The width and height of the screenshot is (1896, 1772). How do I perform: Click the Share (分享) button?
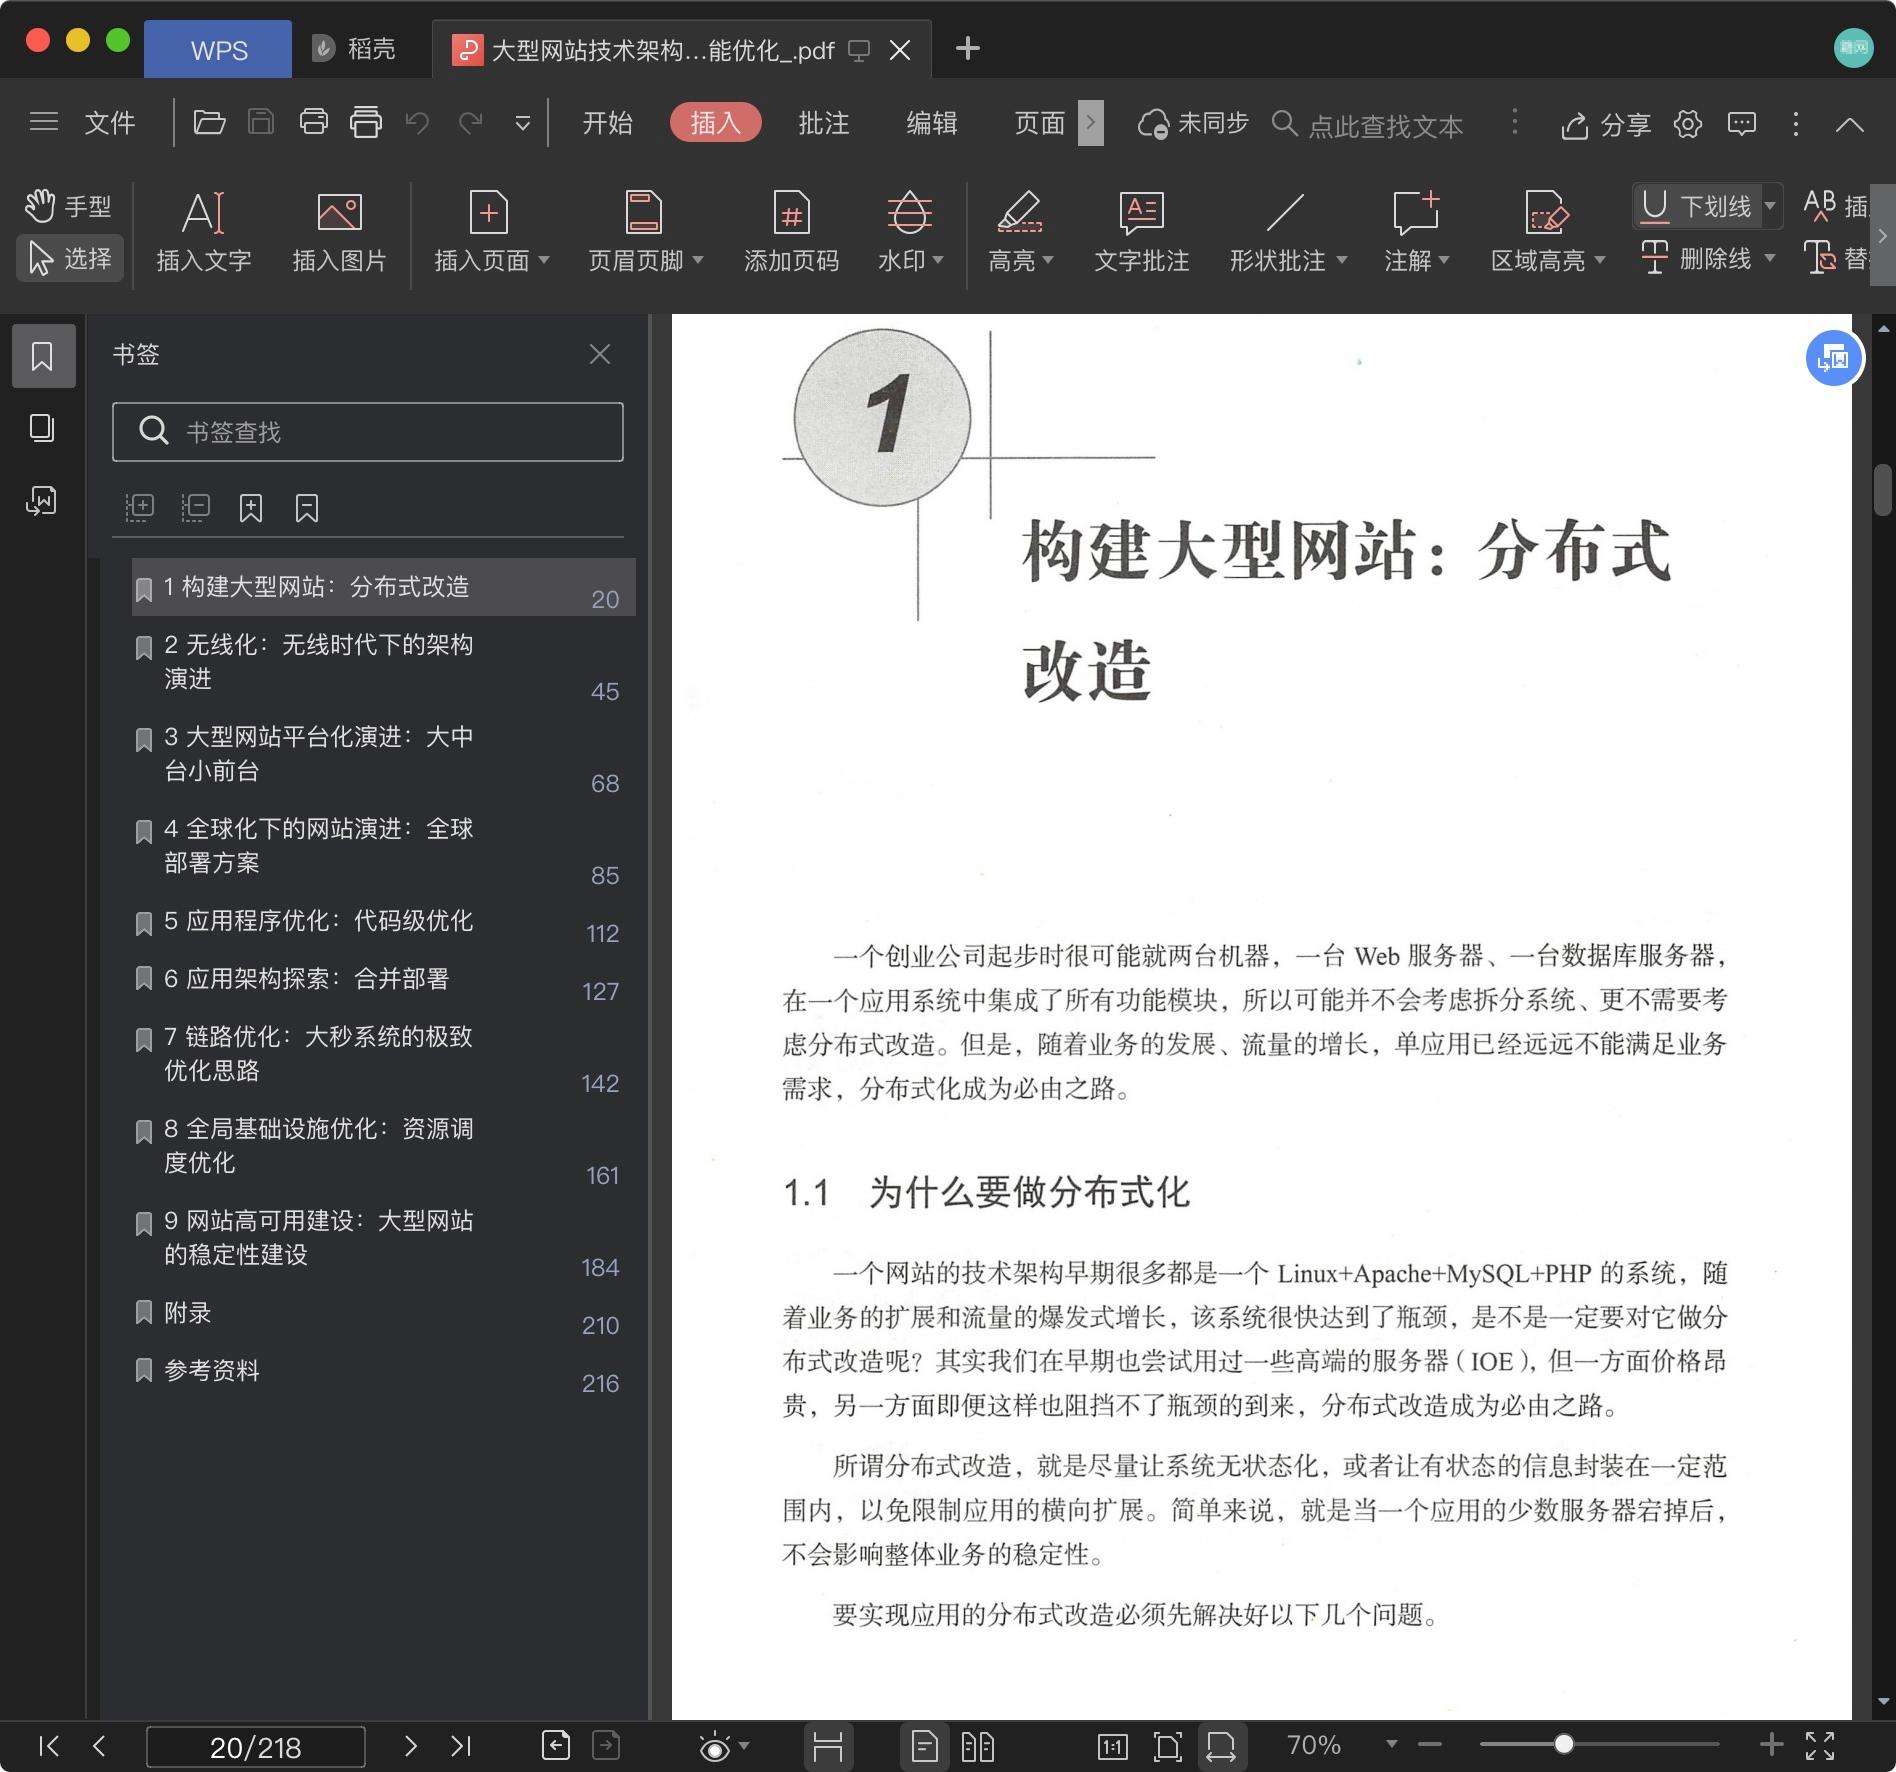pos(1606,125)
